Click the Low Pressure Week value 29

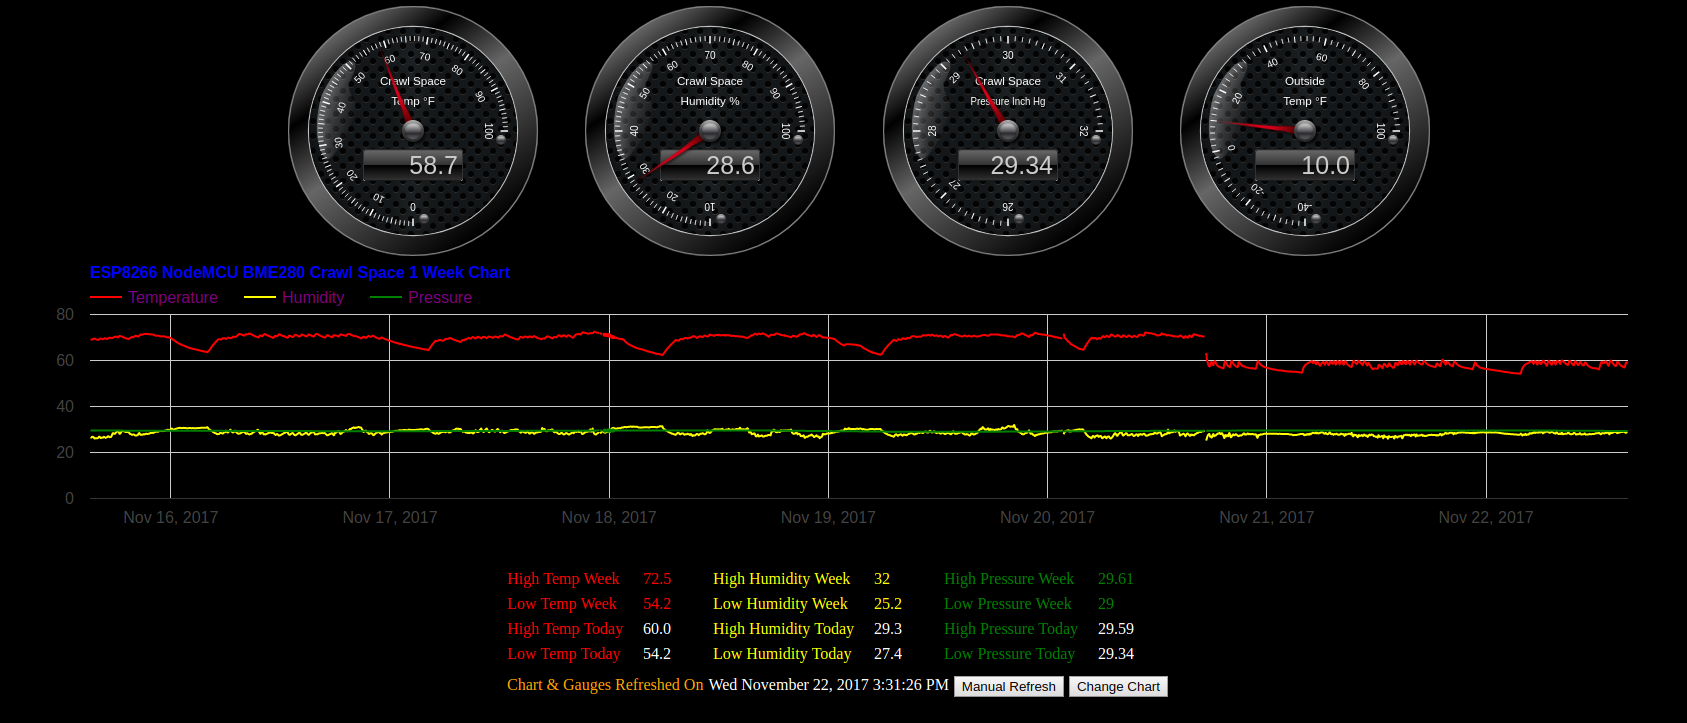(x=1106, y=604)
